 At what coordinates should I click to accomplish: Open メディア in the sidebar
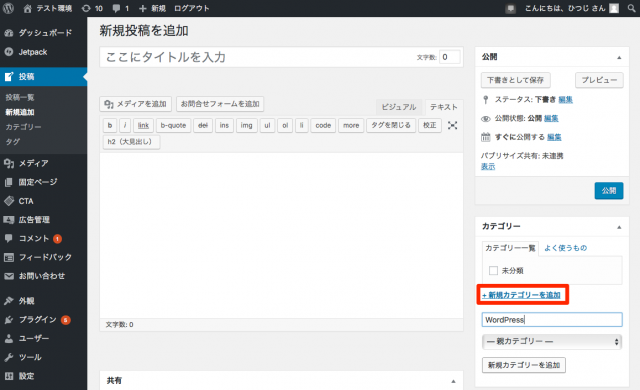pyautogui.click(x=43, y=163)
